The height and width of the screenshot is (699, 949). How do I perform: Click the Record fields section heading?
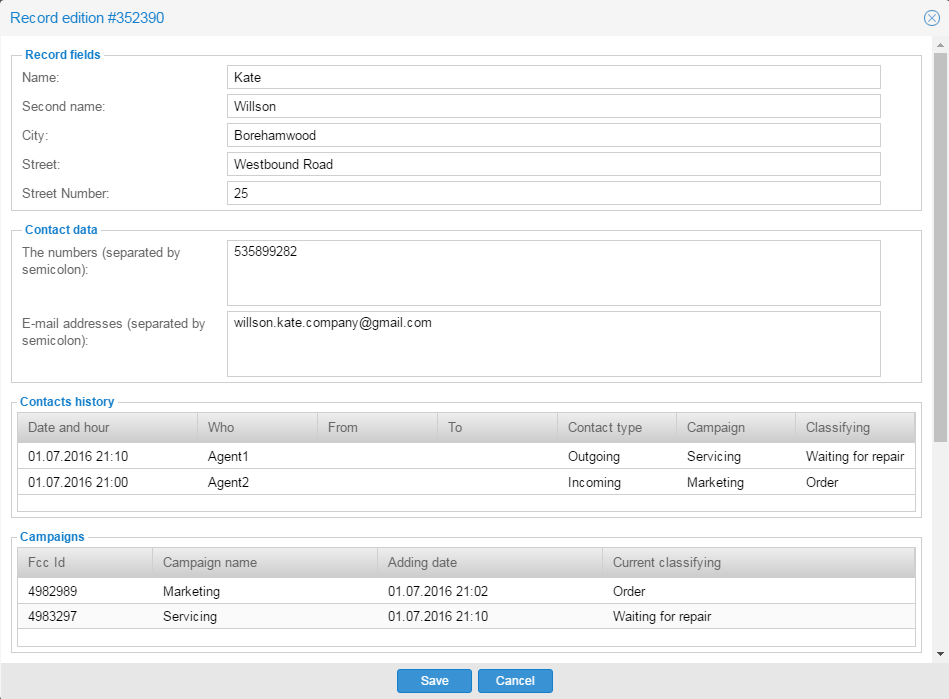pos(62,54)
